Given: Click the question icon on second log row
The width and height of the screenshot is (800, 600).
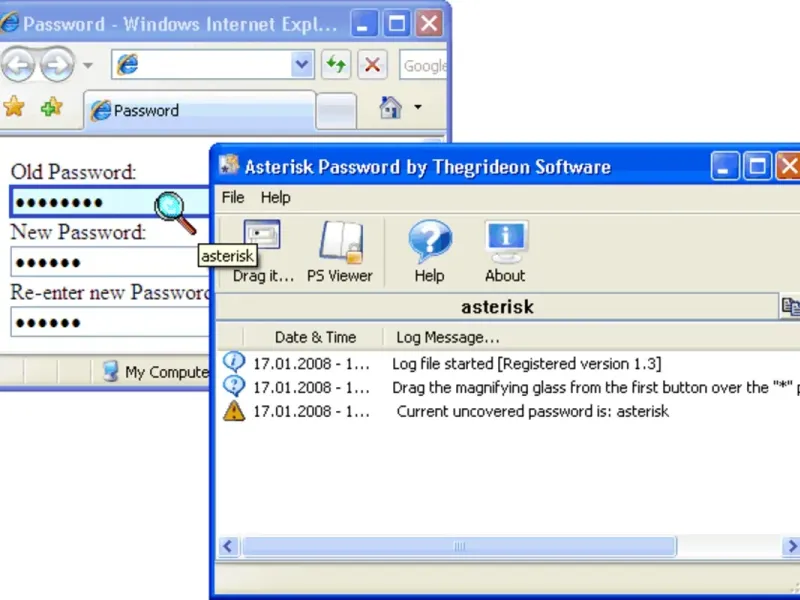Looking at the screenshot, I should coord(234,386).
